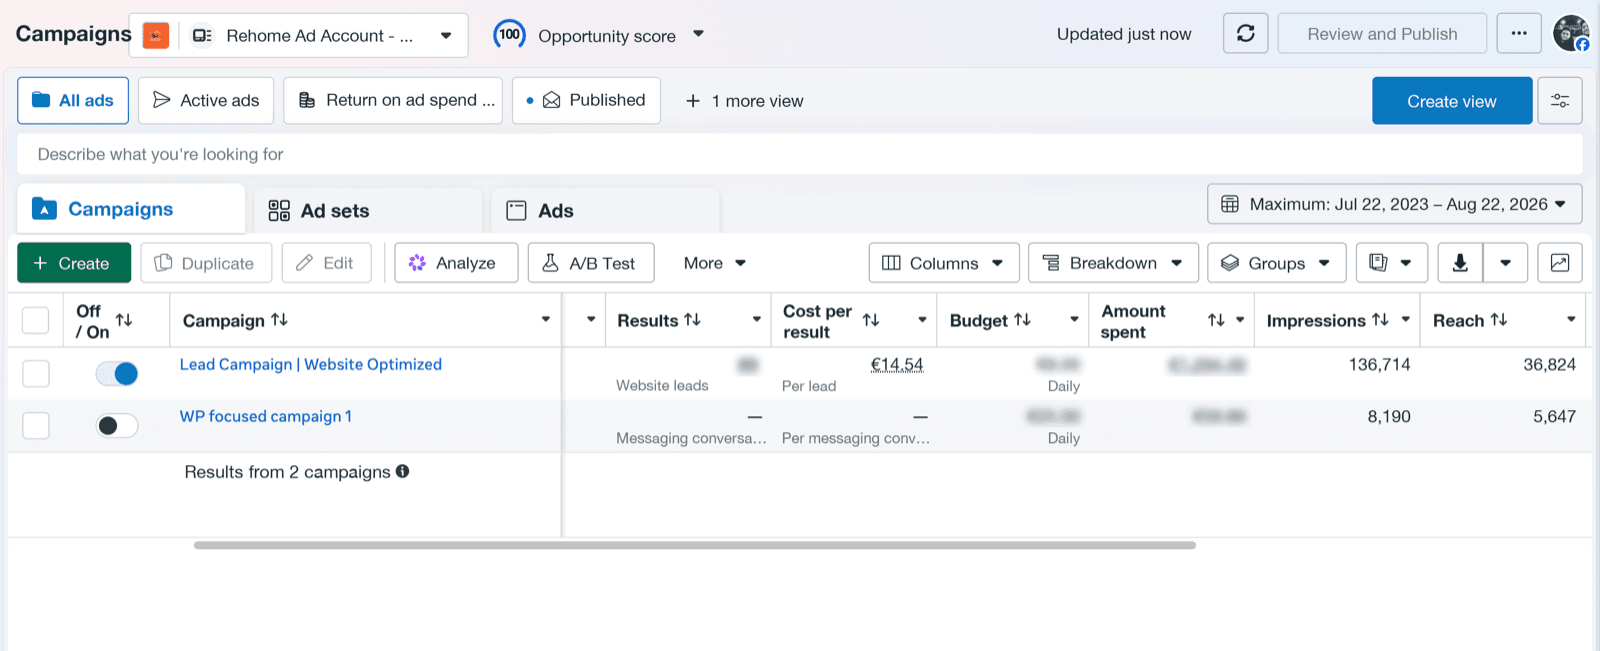Screen dimensions: 1600x651
Task: Open the Lead Campaign | Website Optimized link
Action: point(311,364)
